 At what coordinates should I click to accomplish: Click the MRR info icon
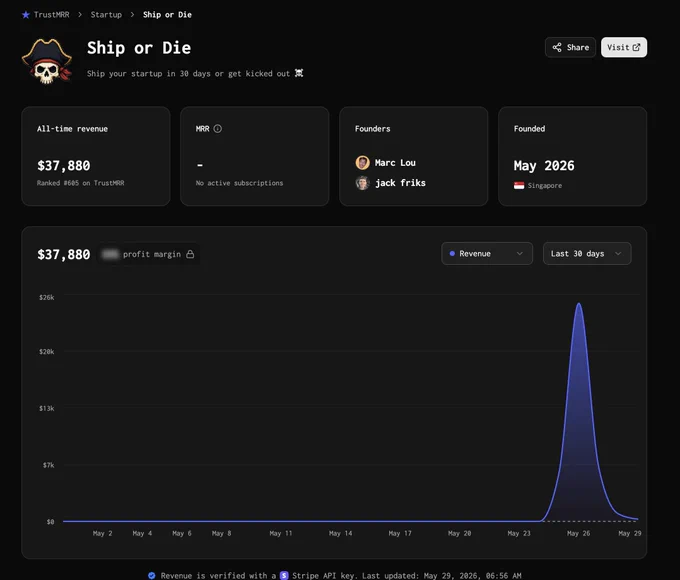[218, 128]
